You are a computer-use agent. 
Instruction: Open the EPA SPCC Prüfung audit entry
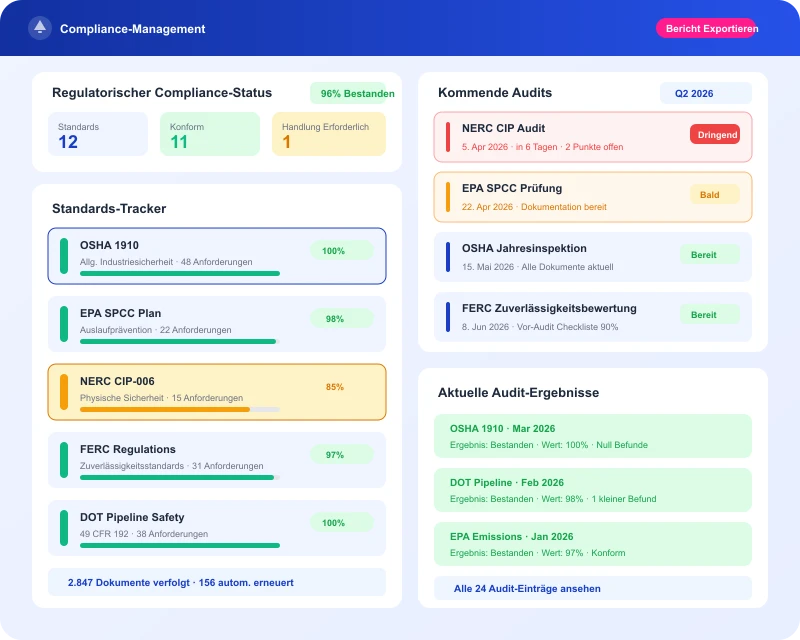click(593, 197)
